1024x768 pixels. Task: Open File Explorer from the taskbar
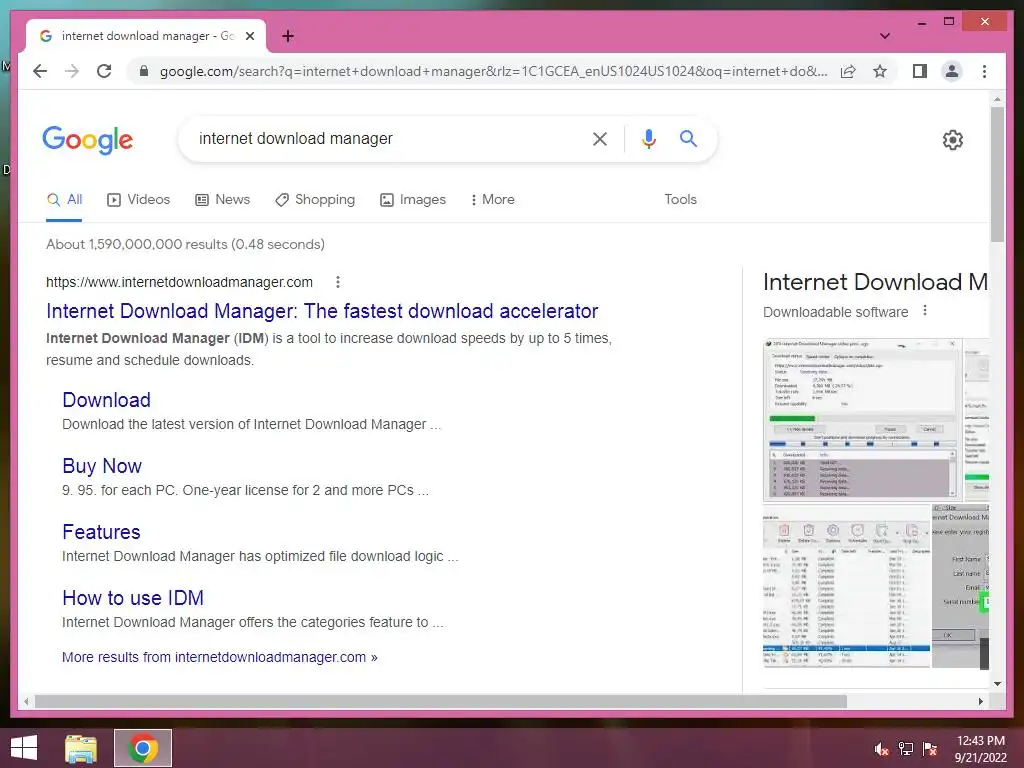(x=81, y=748)
